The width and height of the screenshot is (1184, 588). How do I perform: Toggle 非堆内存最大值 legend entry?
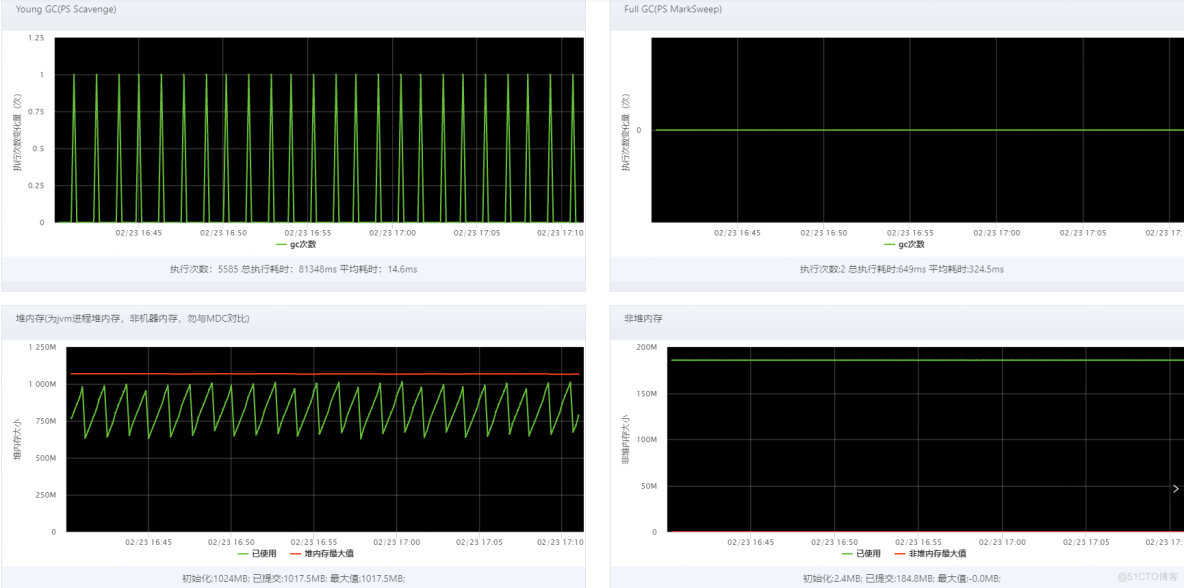coord(937,553)
